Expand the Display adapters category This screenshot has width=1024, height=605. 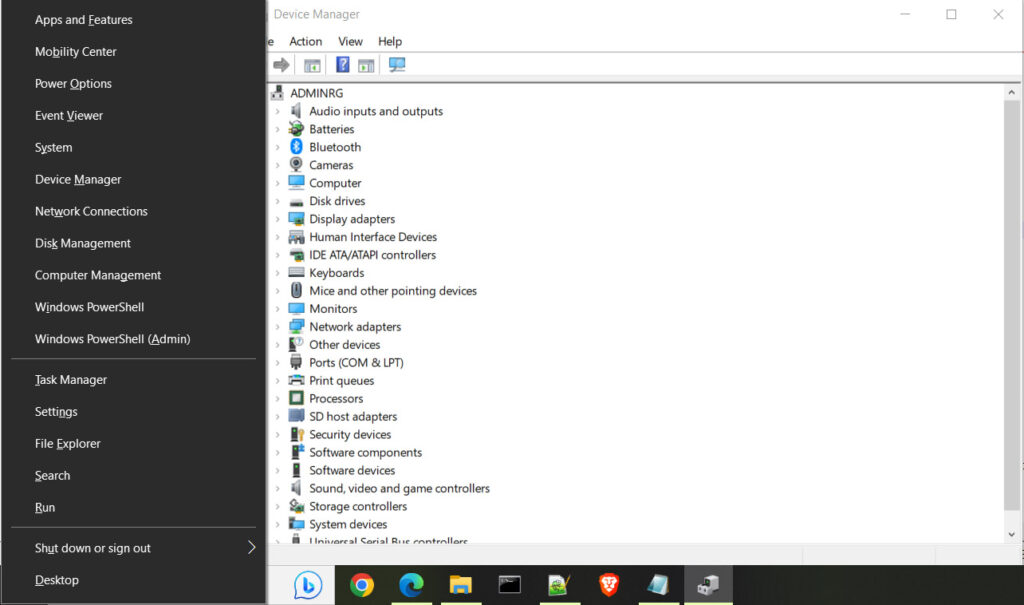278,218
